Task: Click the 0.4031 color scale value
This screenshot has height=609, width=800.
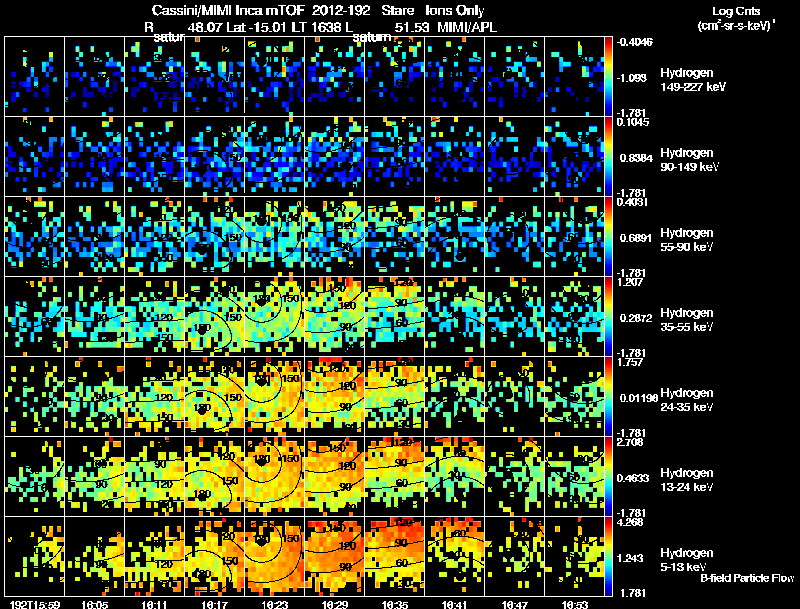Action: coord(632,202)
